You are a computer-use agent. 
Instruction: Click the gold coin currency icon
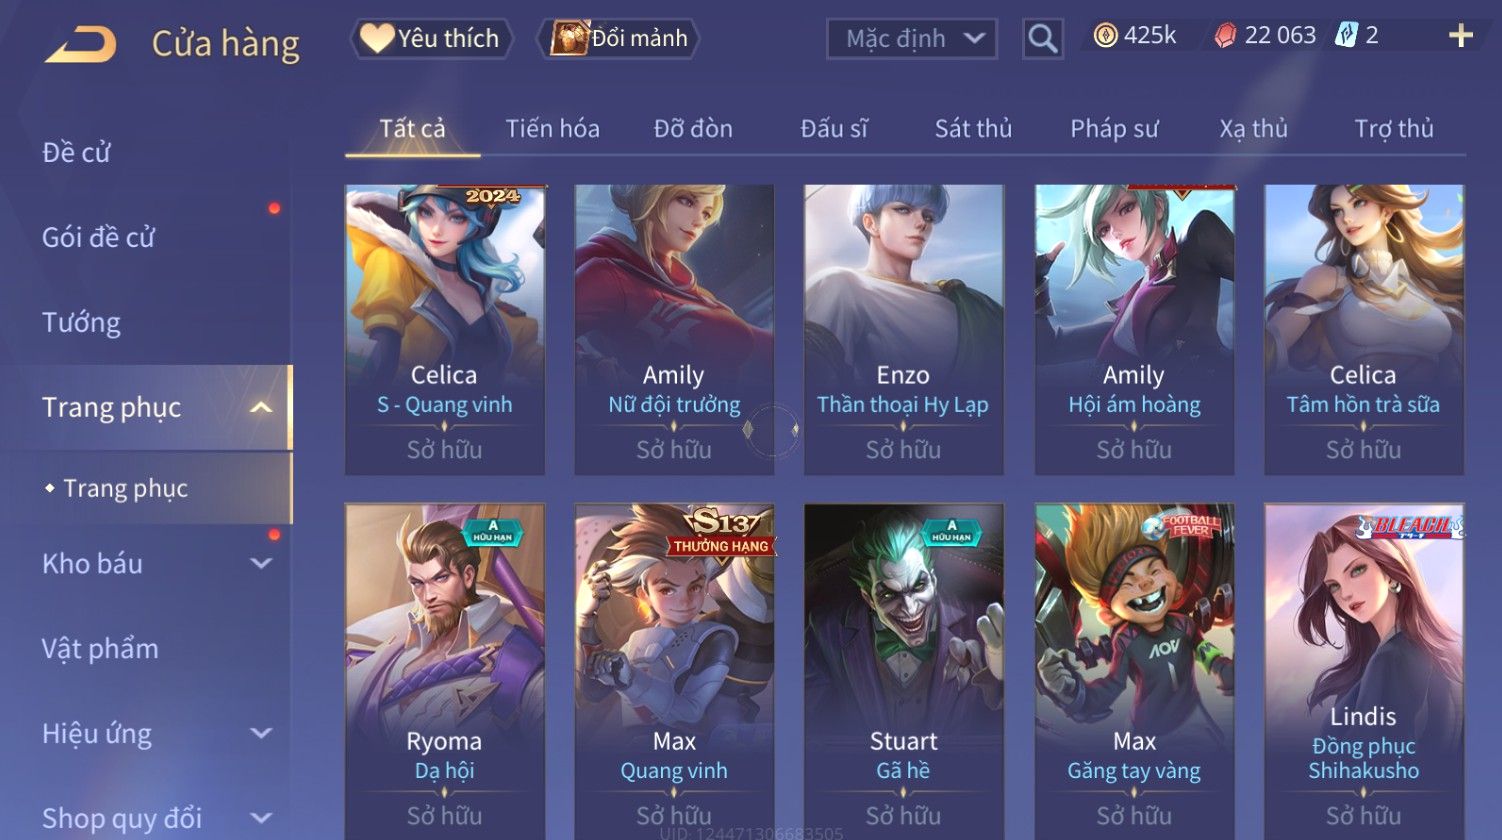point(1104,37)
